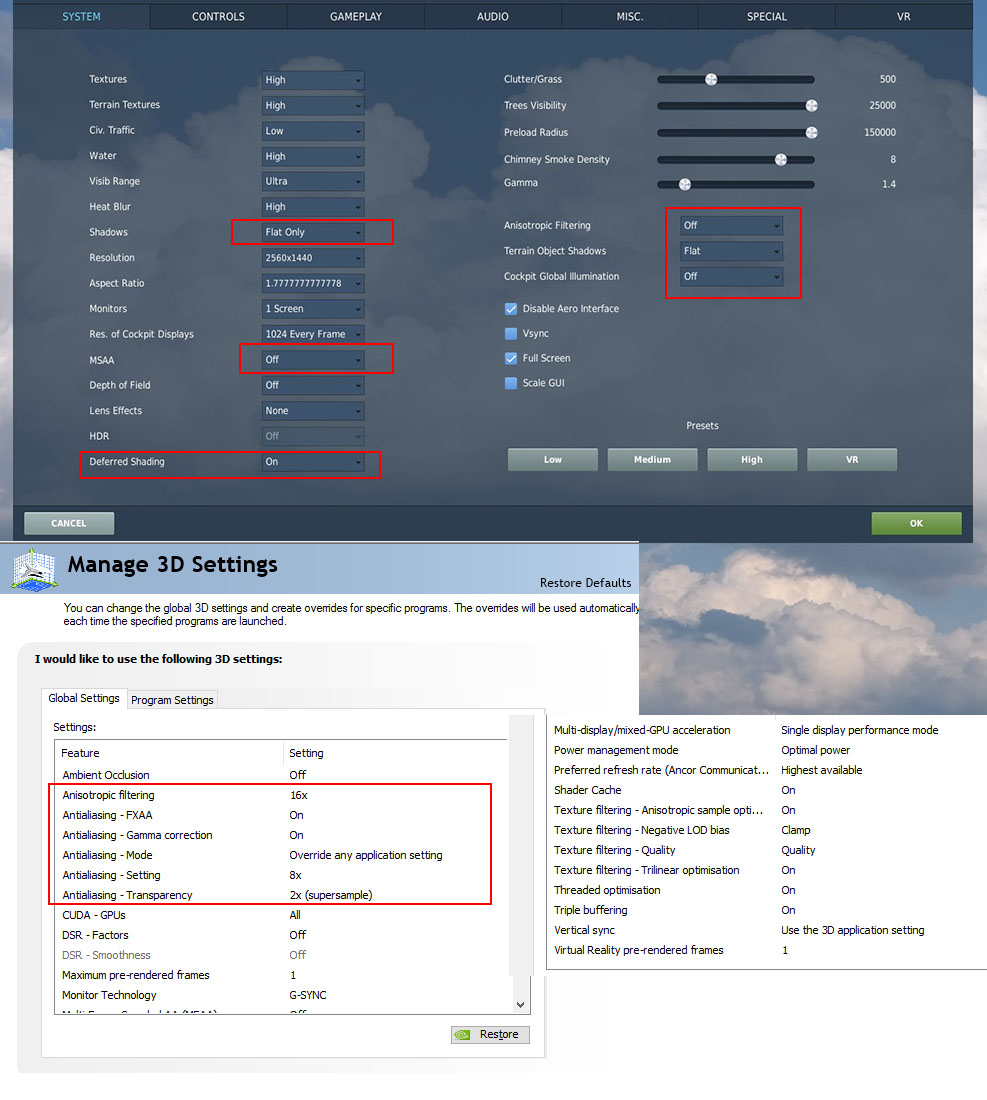This screenshot has height=1100, width=987.
Task: Open the MSAA dropdown
Action: 313,359
